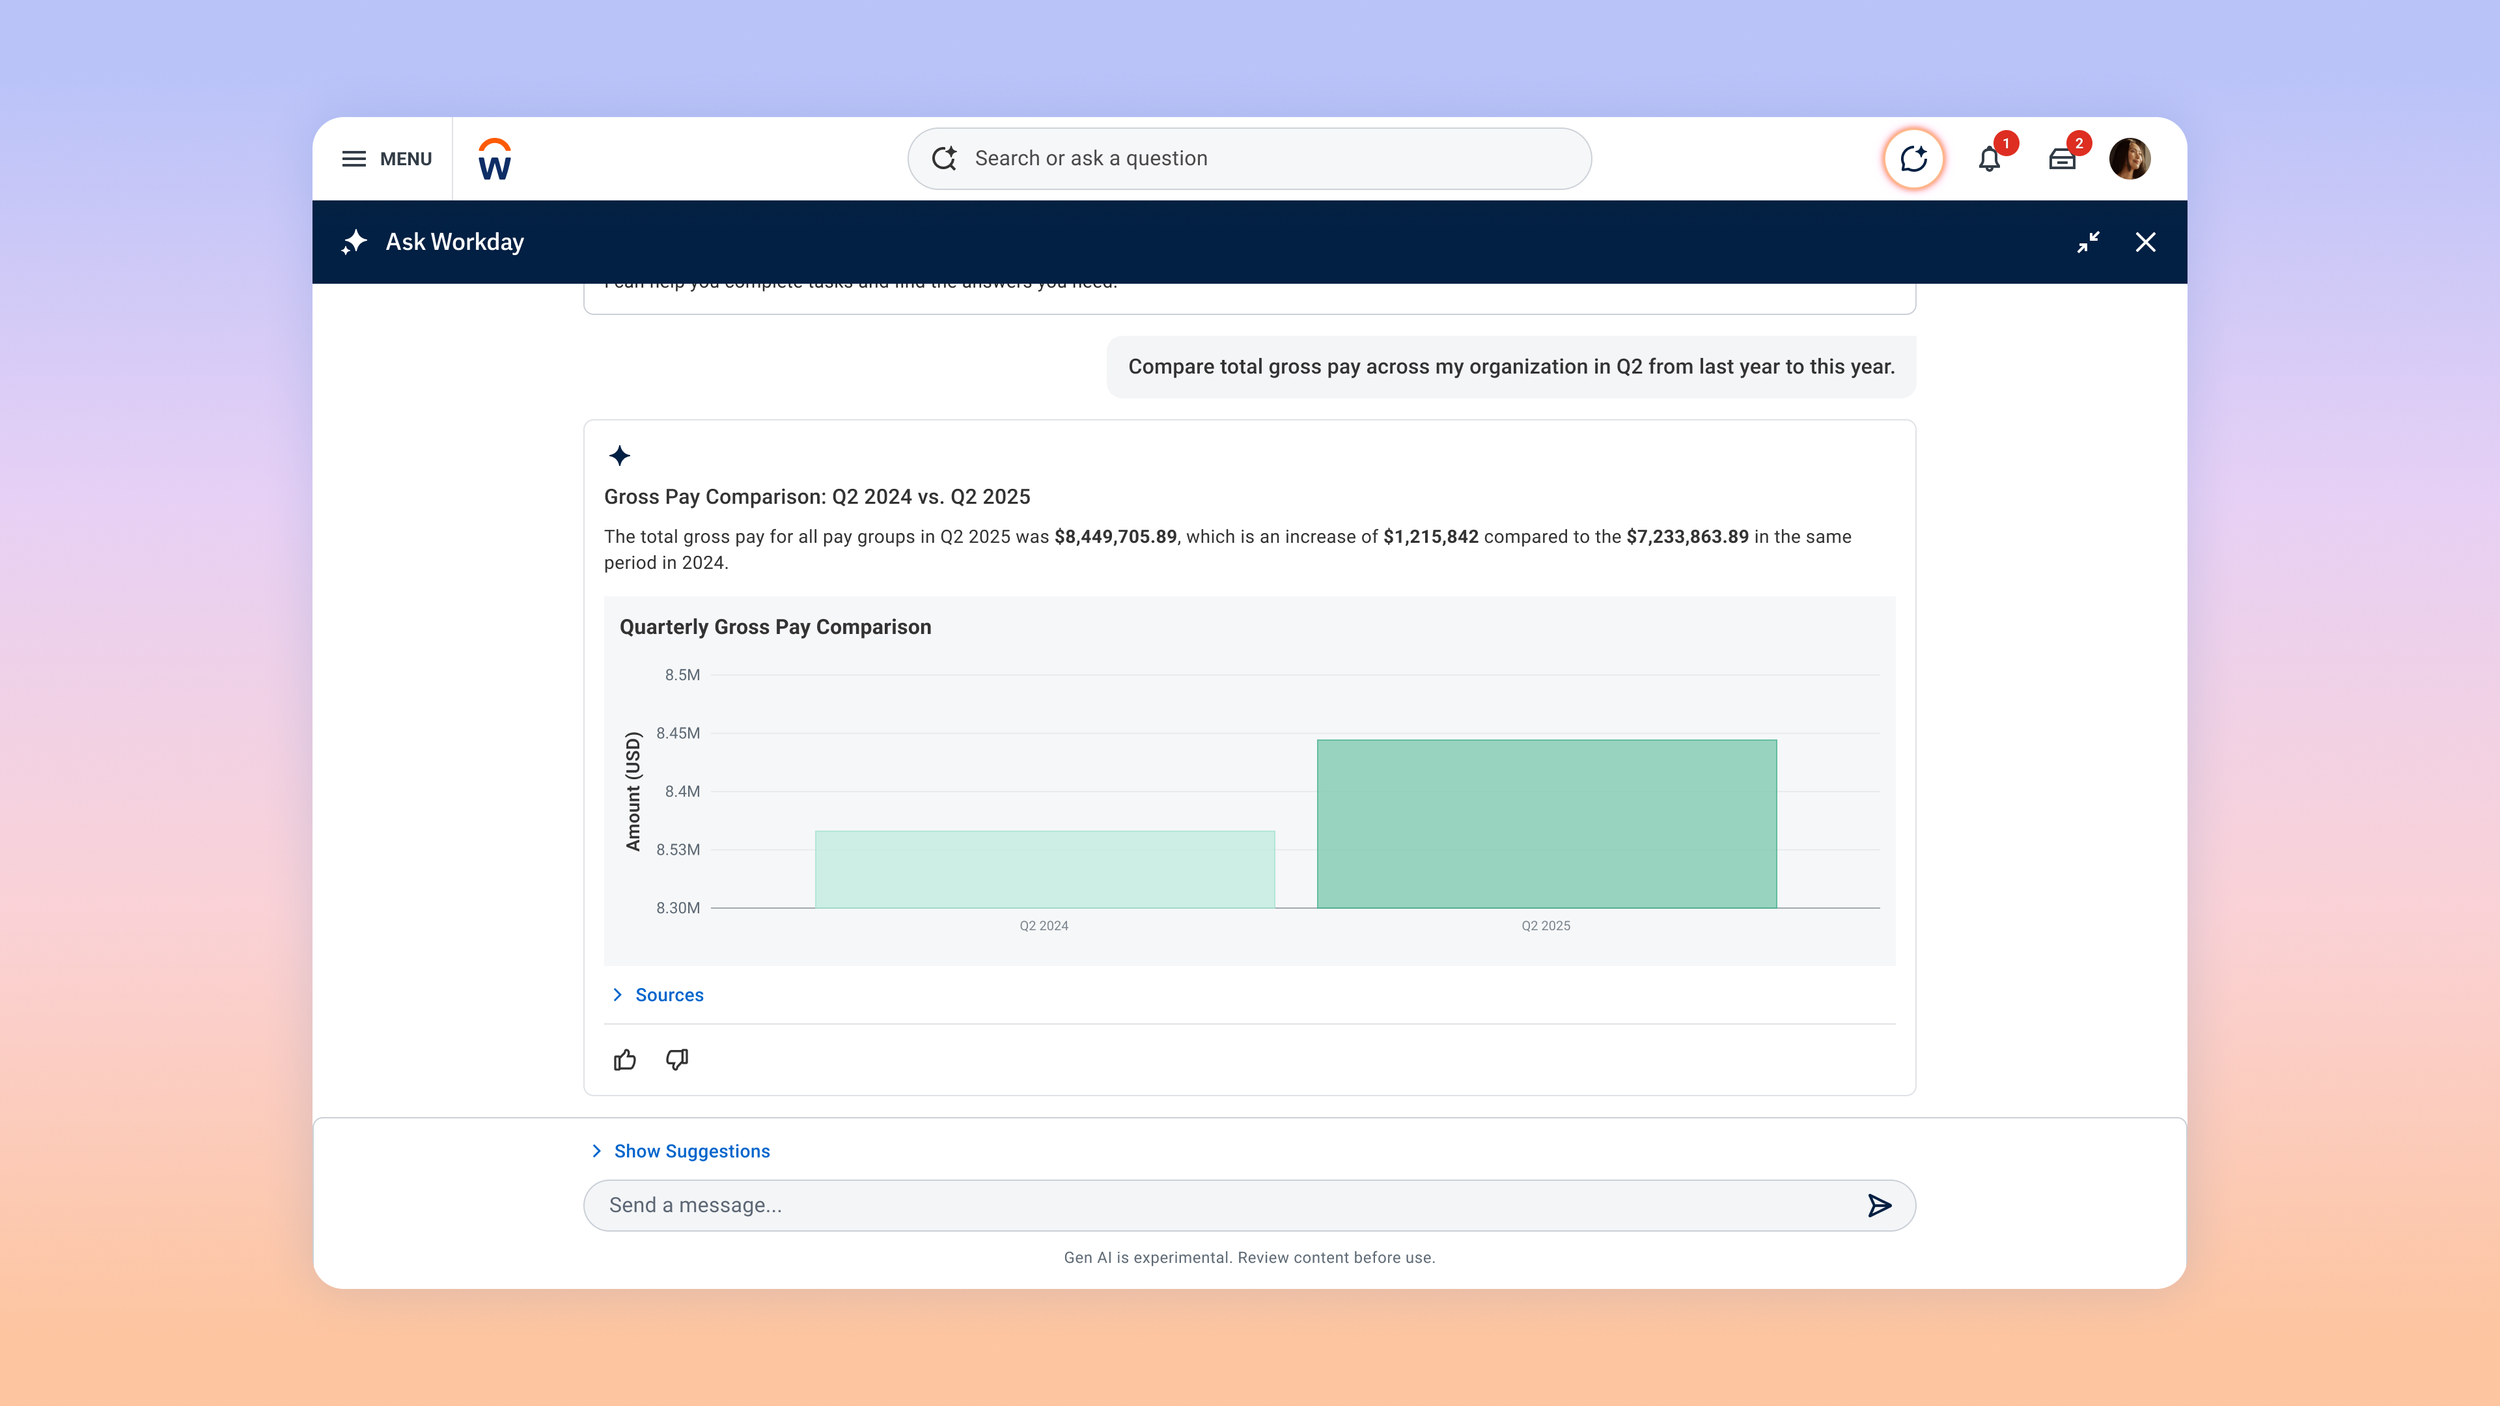This screenshot has width=2500, height=1406.
Task: Open the inbox tray icon
Action: [2062, 160]
